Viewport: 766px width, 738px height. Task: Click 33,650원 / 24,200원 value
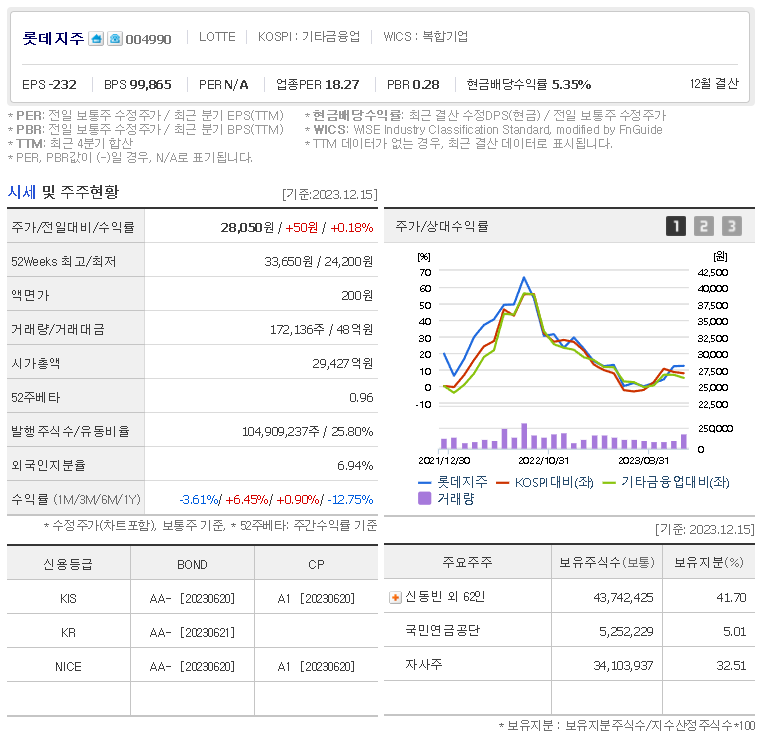click(319, 261)
